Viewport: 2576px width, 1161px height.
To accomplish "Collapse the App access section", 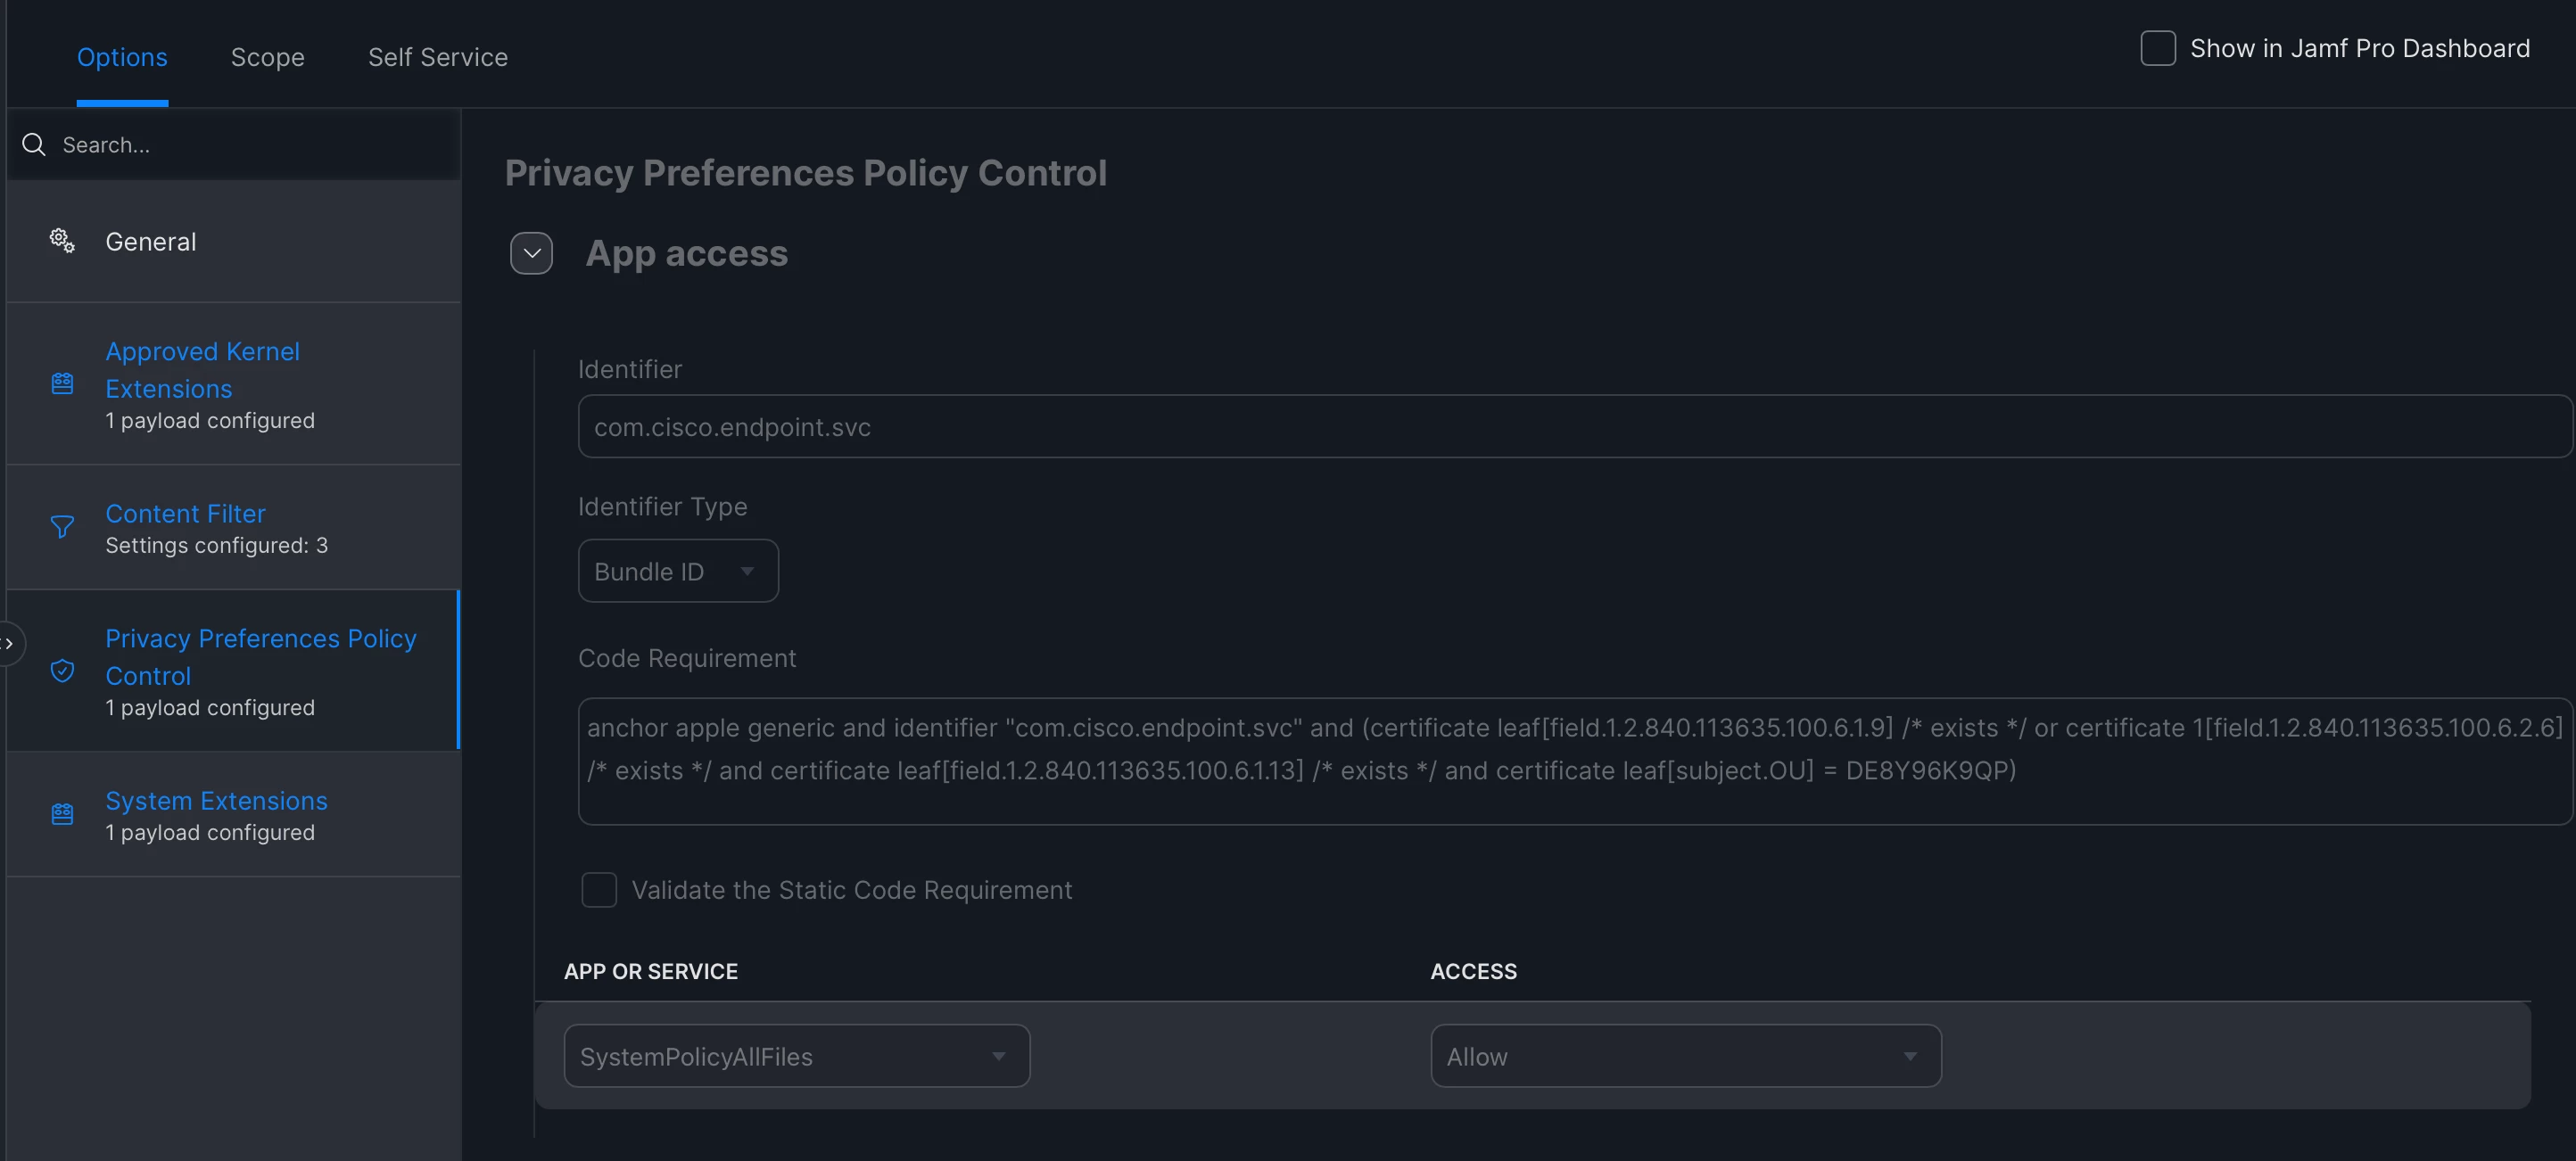I will coord(531,253).
